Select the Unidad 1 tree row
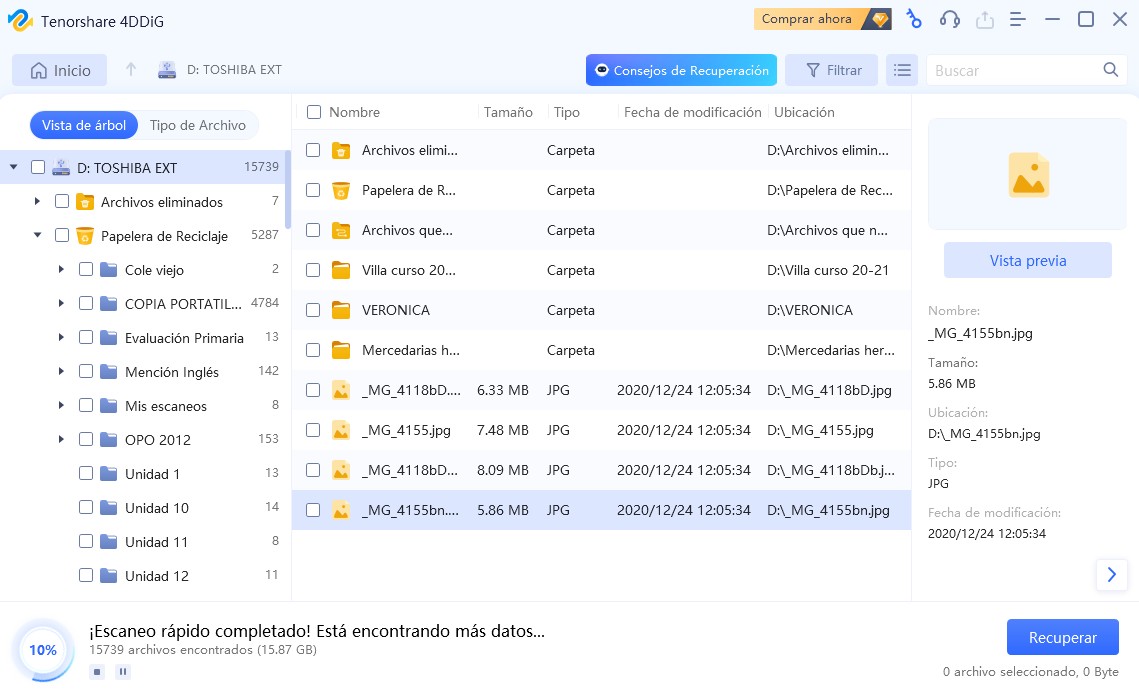 145,474
